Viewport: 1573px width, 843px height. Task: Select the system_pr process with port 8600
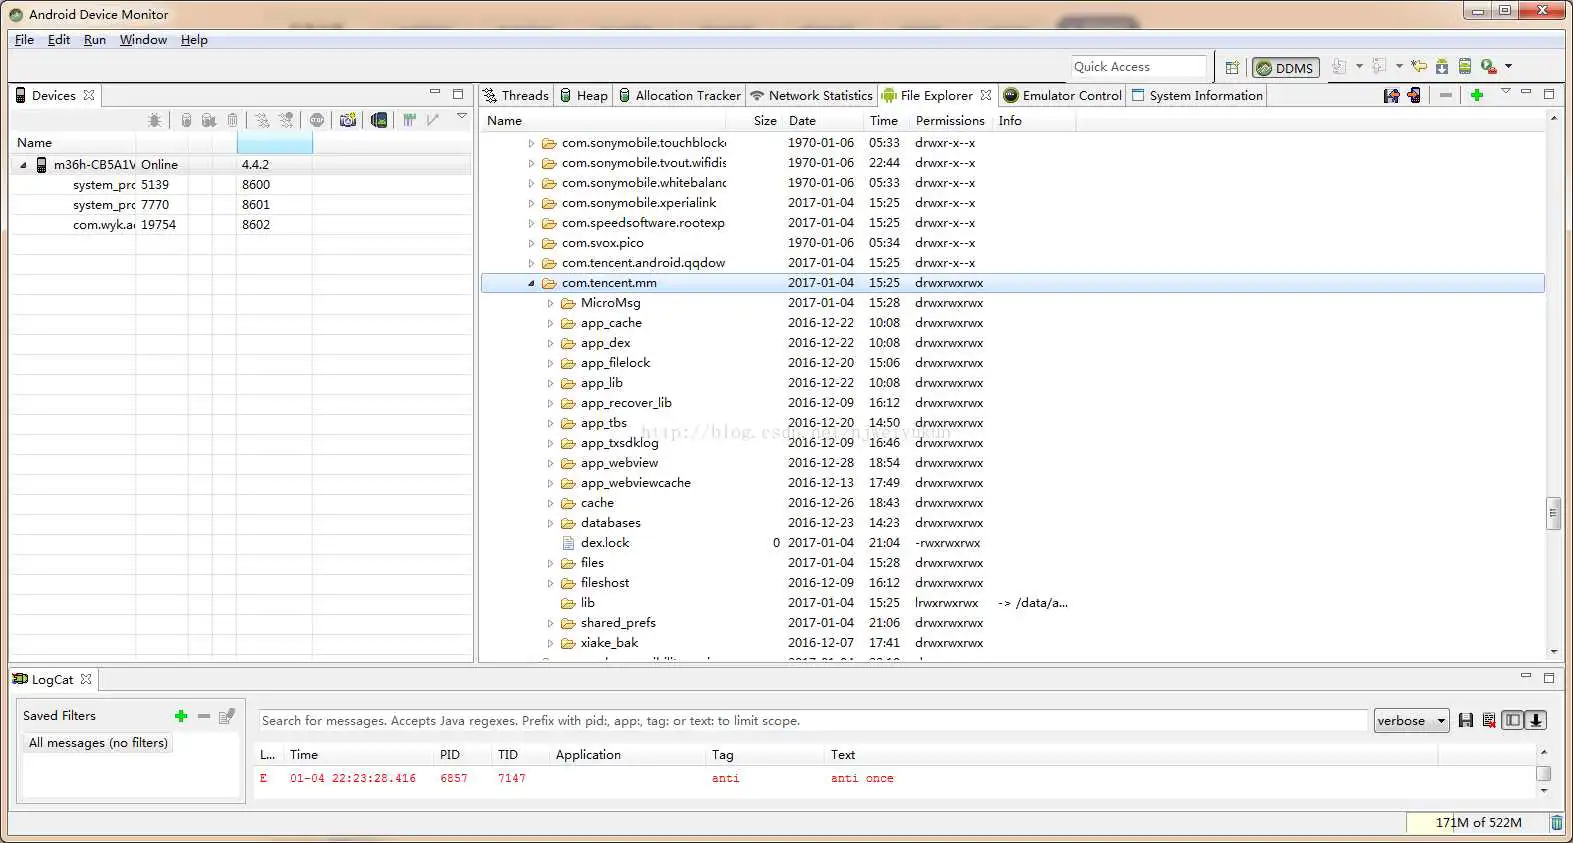241,185
